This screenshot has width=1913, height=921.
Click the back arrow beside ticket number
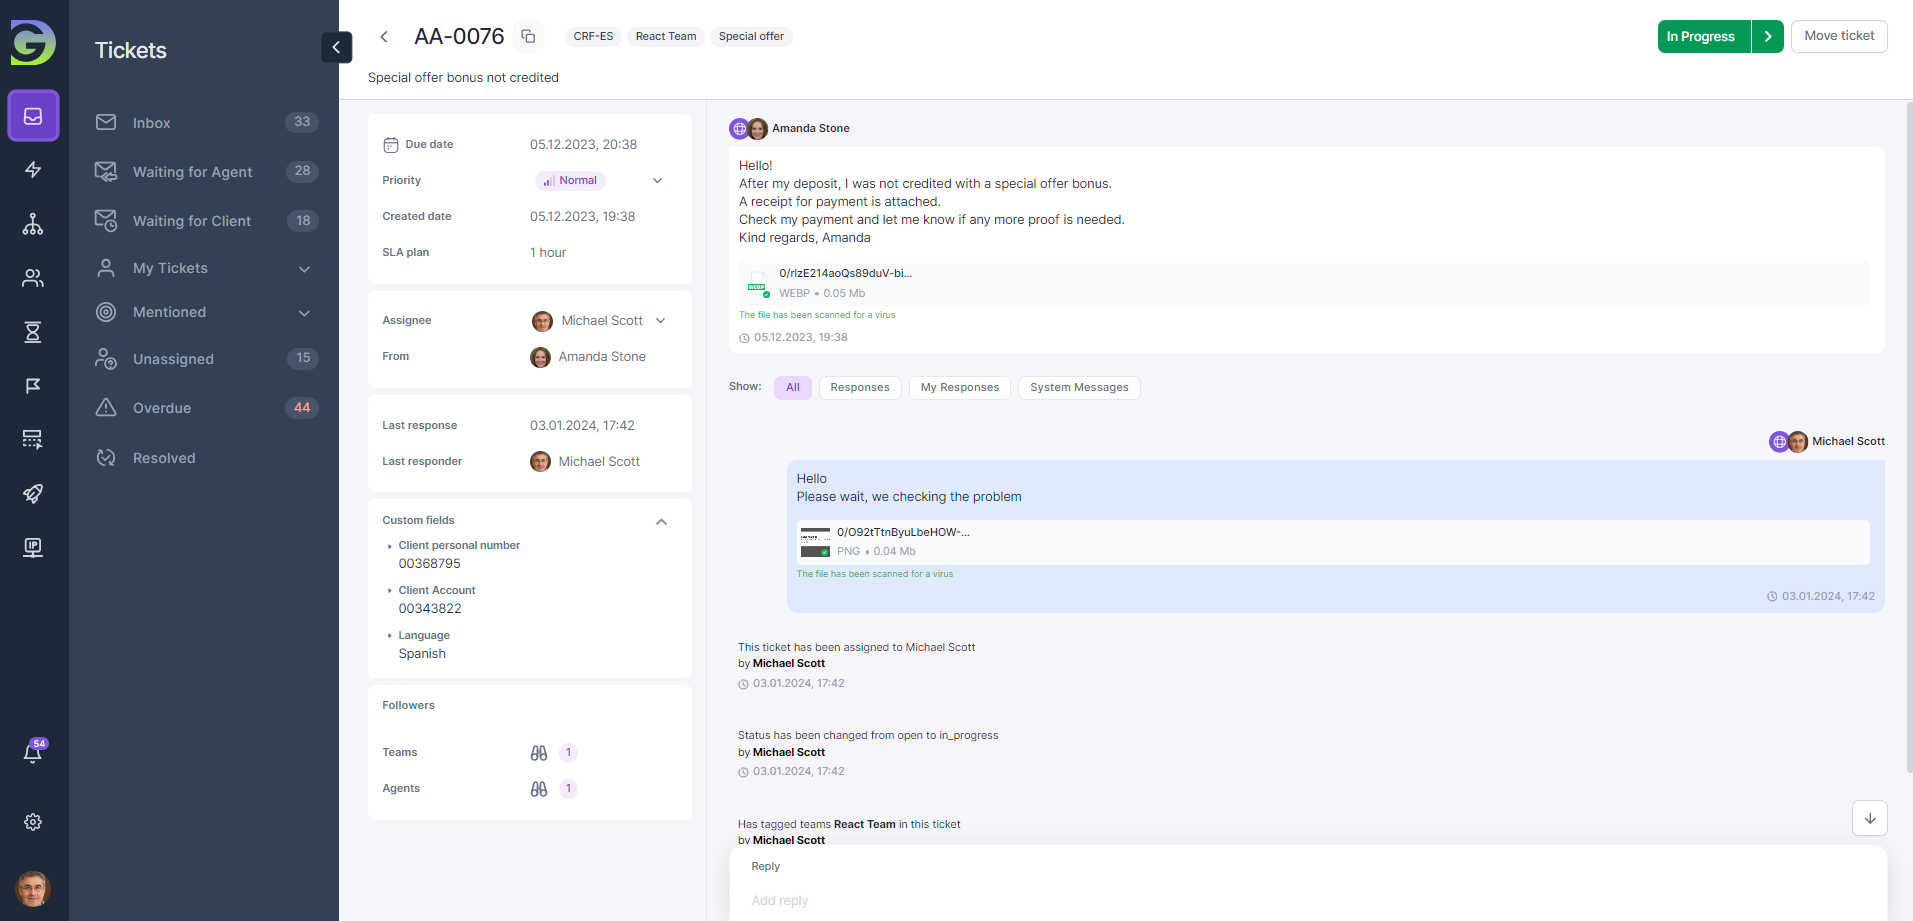(384, 37)
